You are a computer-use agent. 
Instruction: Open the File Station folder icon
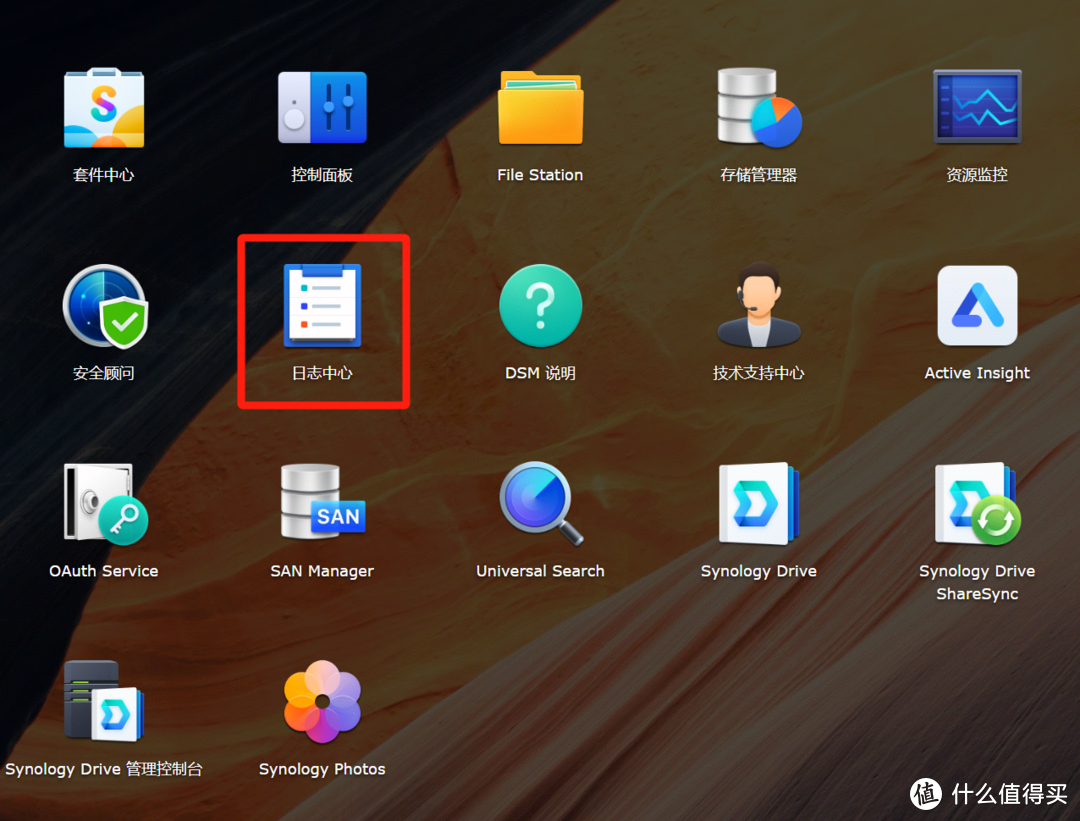pyautogui.click(x=541, y=107)
